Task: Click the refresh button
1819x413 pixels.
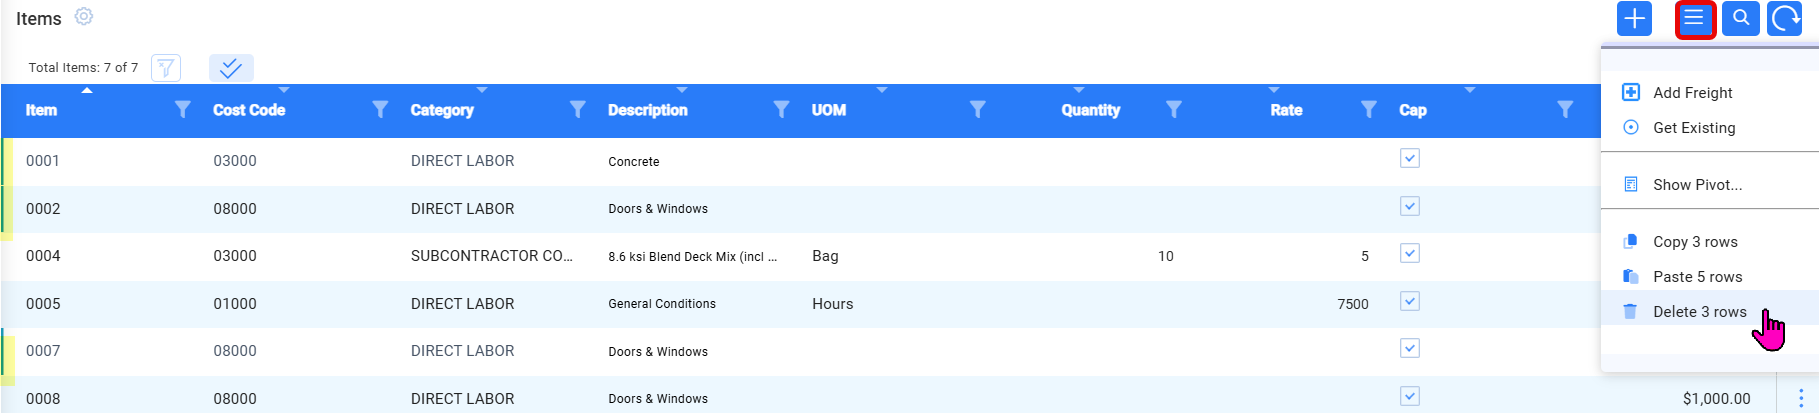Action: pyautogui.click(x=1785, y=18)
